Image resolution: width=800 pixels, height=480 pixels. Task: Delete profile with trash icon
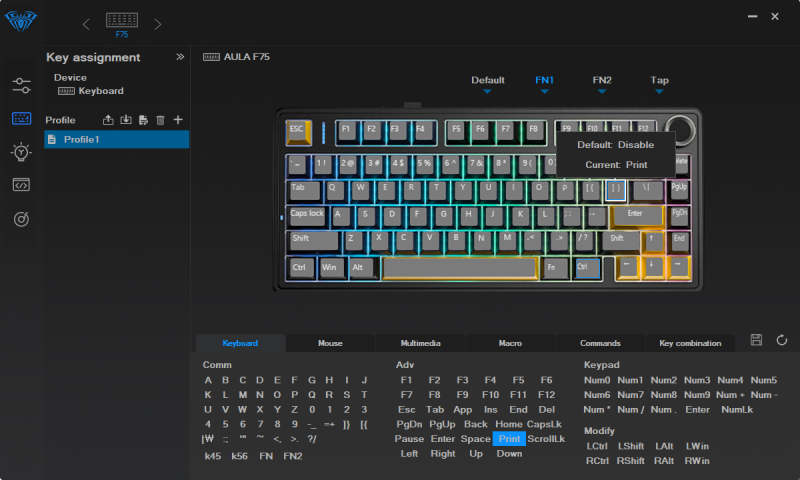pyautogui.click(x=160, y=120)
